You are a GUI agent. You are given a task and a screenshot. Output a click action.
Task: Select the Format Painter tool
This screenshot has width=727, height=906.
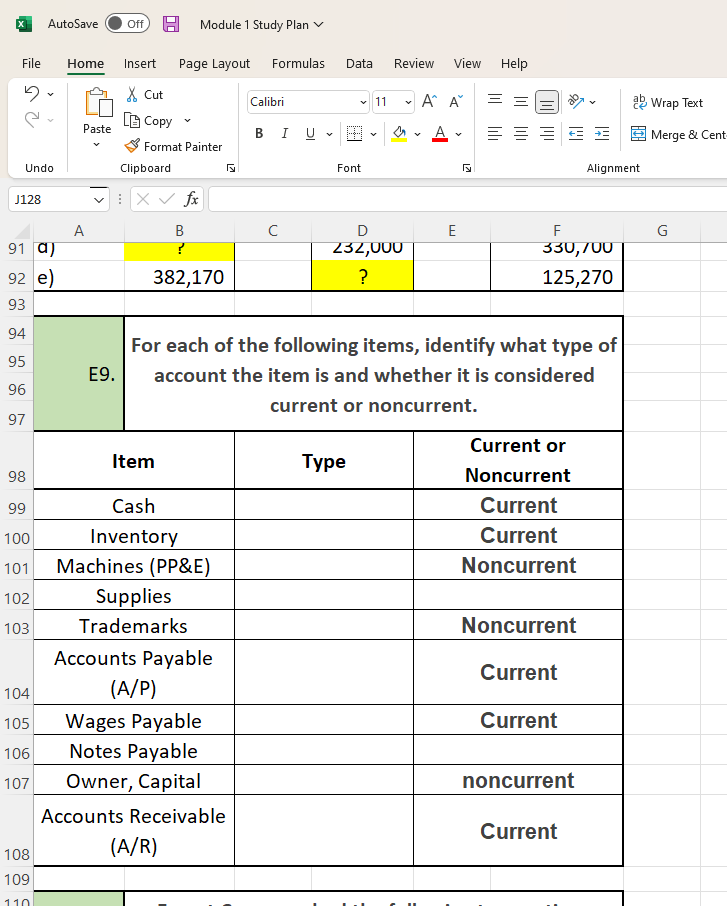coord(173,147)
